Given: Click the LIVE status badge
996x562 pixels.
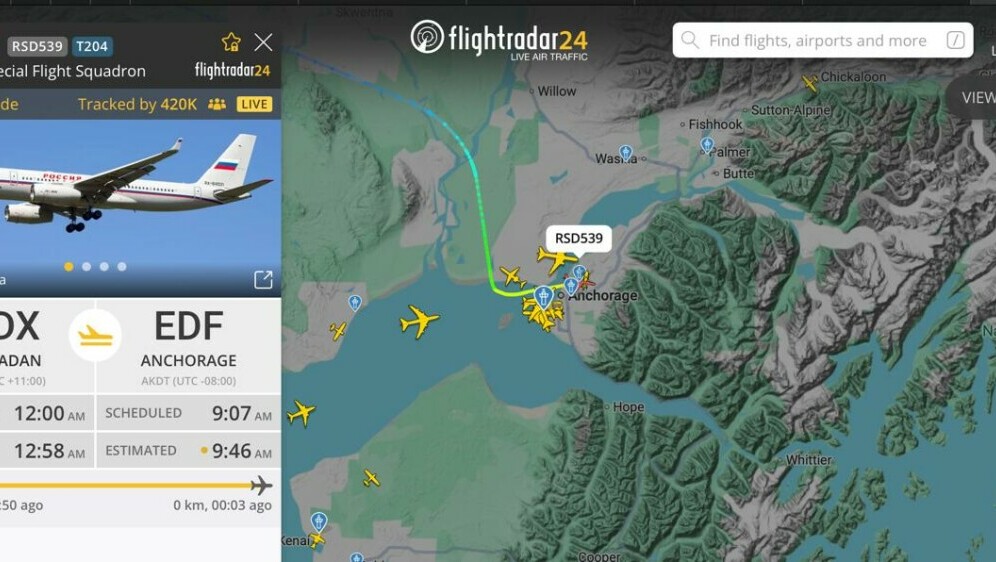Looking at the screenshot, I should click(254, 104).
